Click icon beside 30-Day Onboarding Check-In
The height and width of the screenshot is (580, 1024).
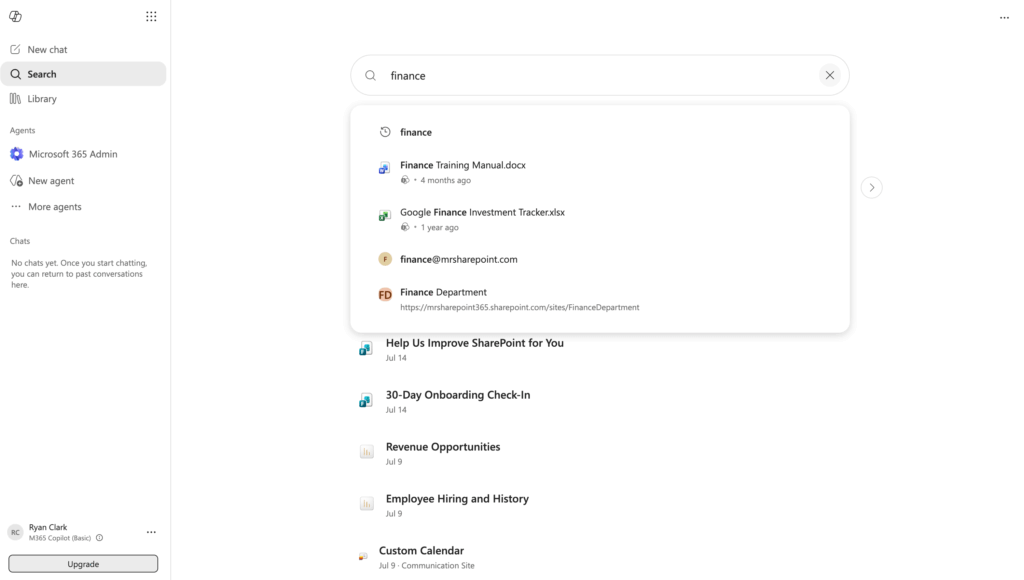coord(366,400)
